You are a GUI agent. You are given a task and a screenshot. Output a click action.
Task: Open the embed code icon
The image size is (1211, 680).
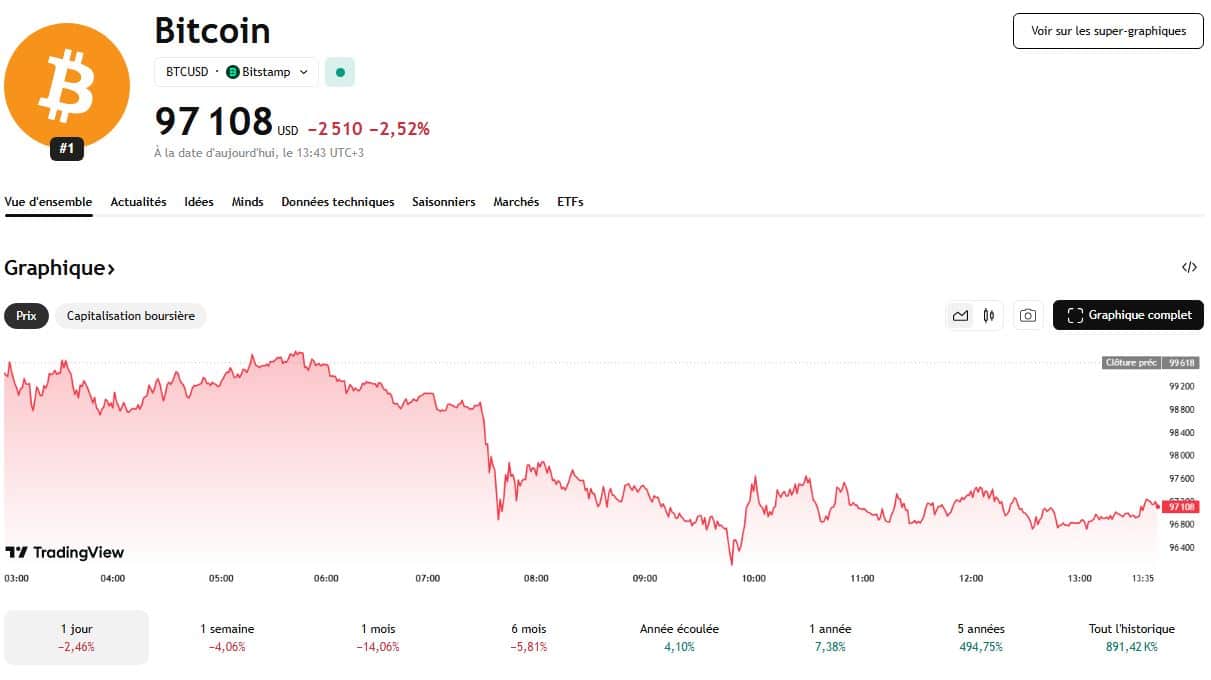[1189, 267]
